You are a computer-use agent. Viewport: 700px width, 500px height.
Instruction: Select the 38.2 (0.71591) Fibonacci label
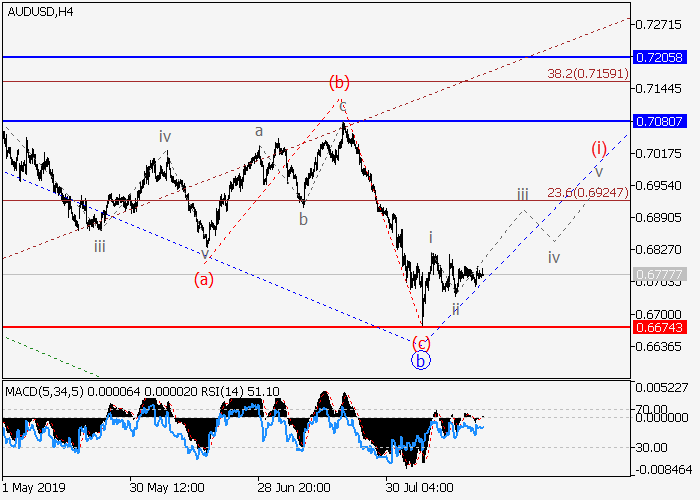[x=586, y=74]
